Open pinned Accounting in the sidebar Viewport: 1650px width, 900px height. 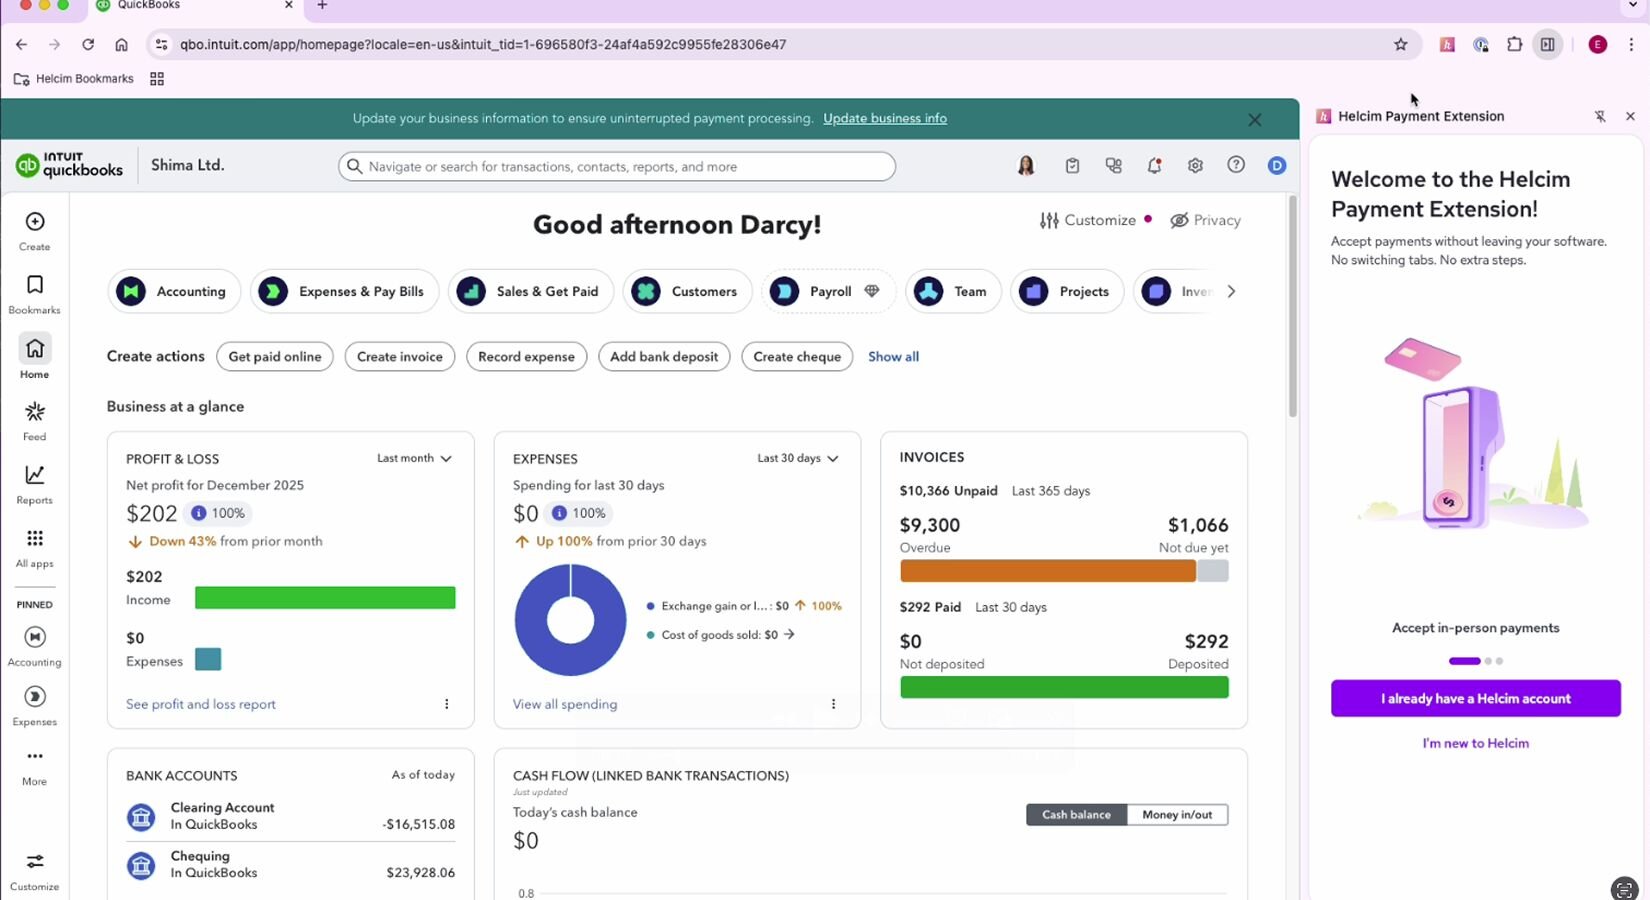[x=35, y=647]
